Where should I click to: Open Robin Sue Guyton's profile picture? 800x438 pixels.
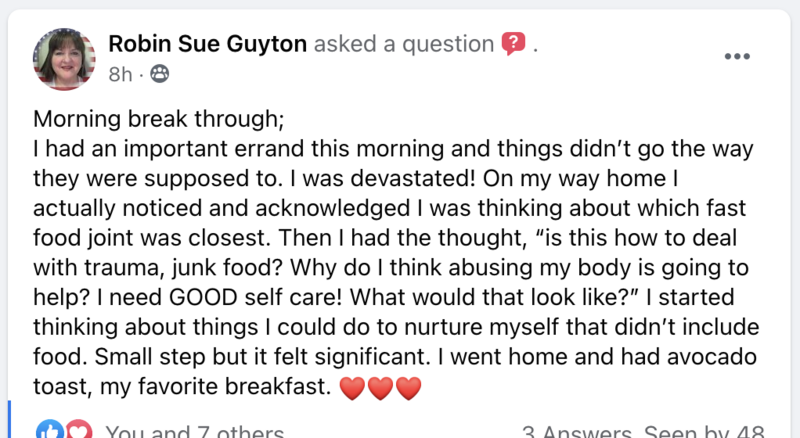point(64,59)
